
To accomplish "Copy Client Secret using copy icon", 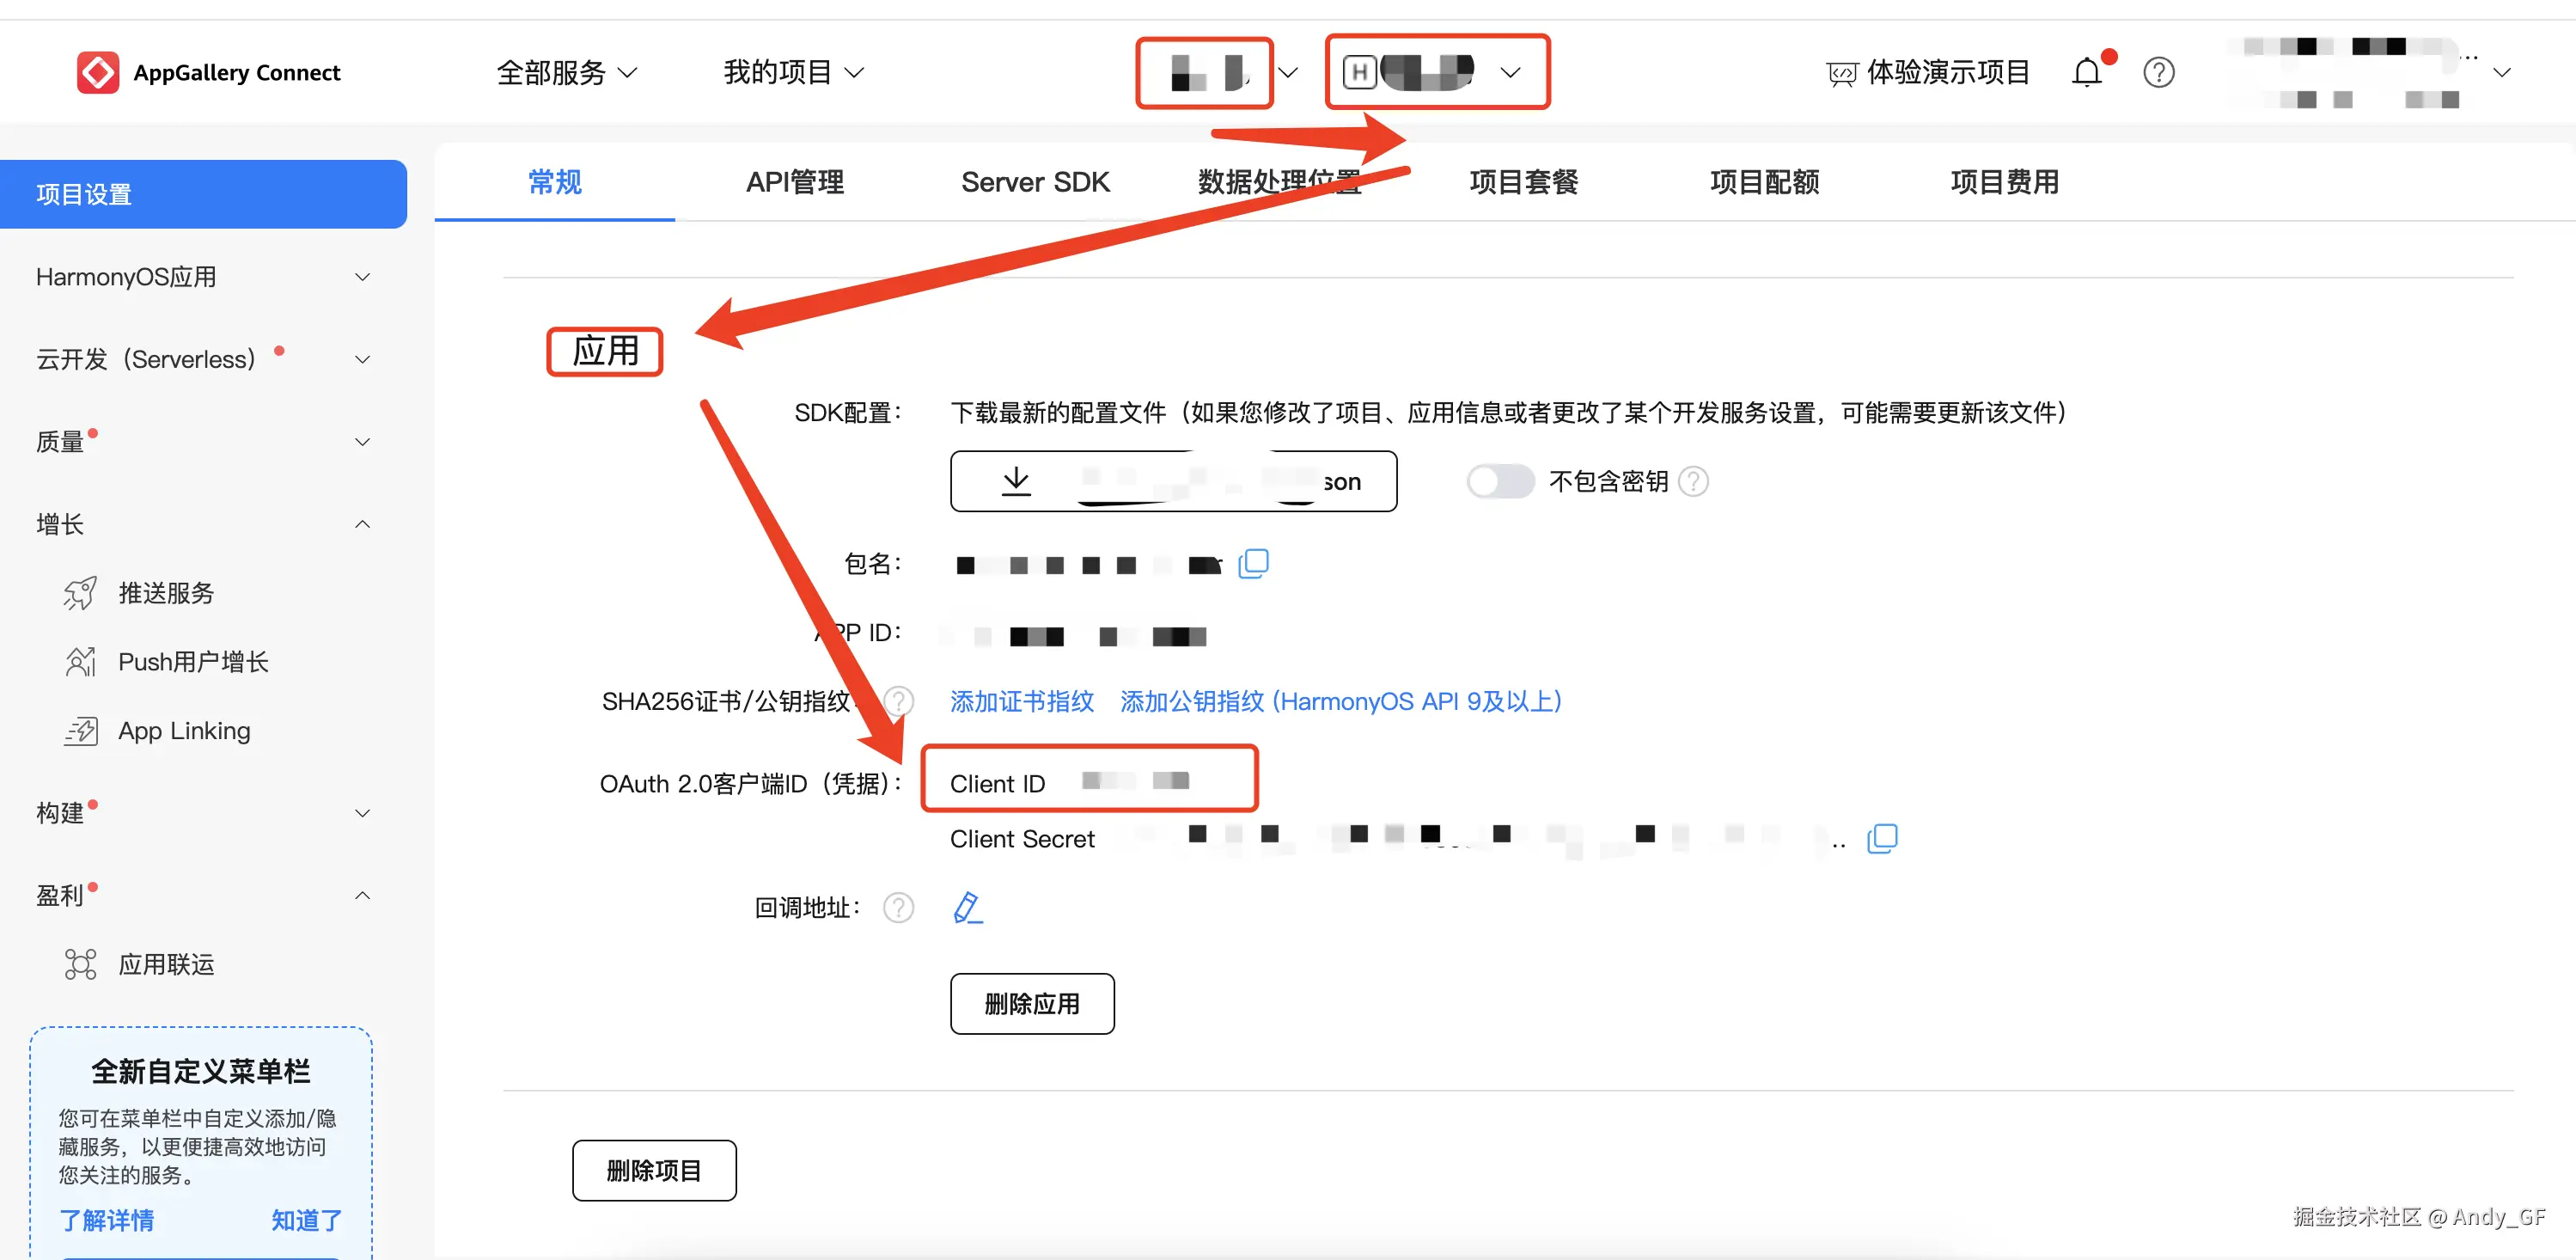I will pos(1881,838).
